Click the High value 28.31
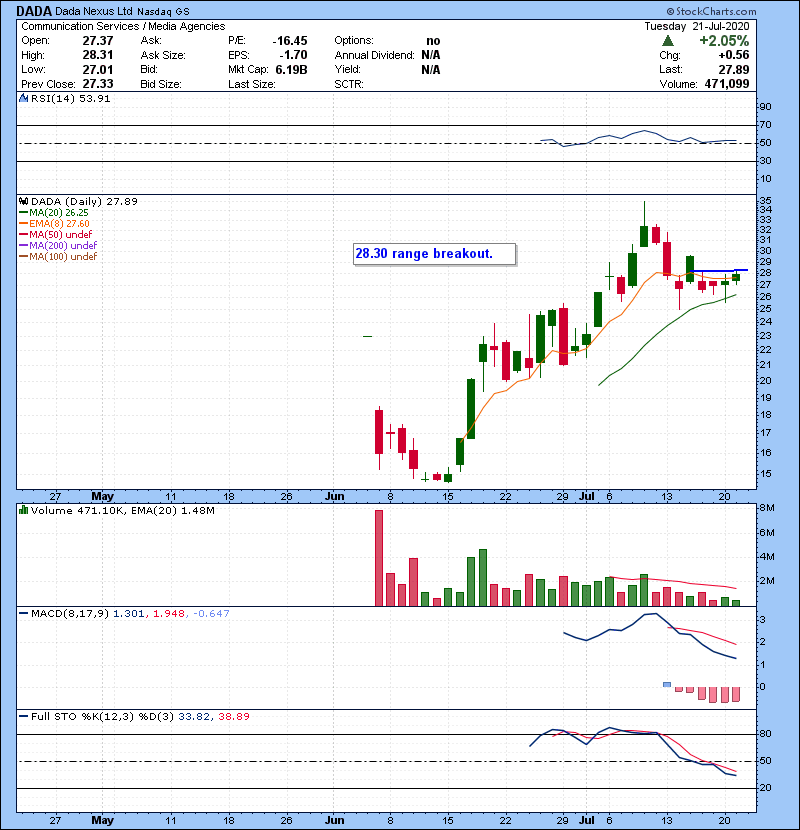800x830 pixels. click(98, 55)
